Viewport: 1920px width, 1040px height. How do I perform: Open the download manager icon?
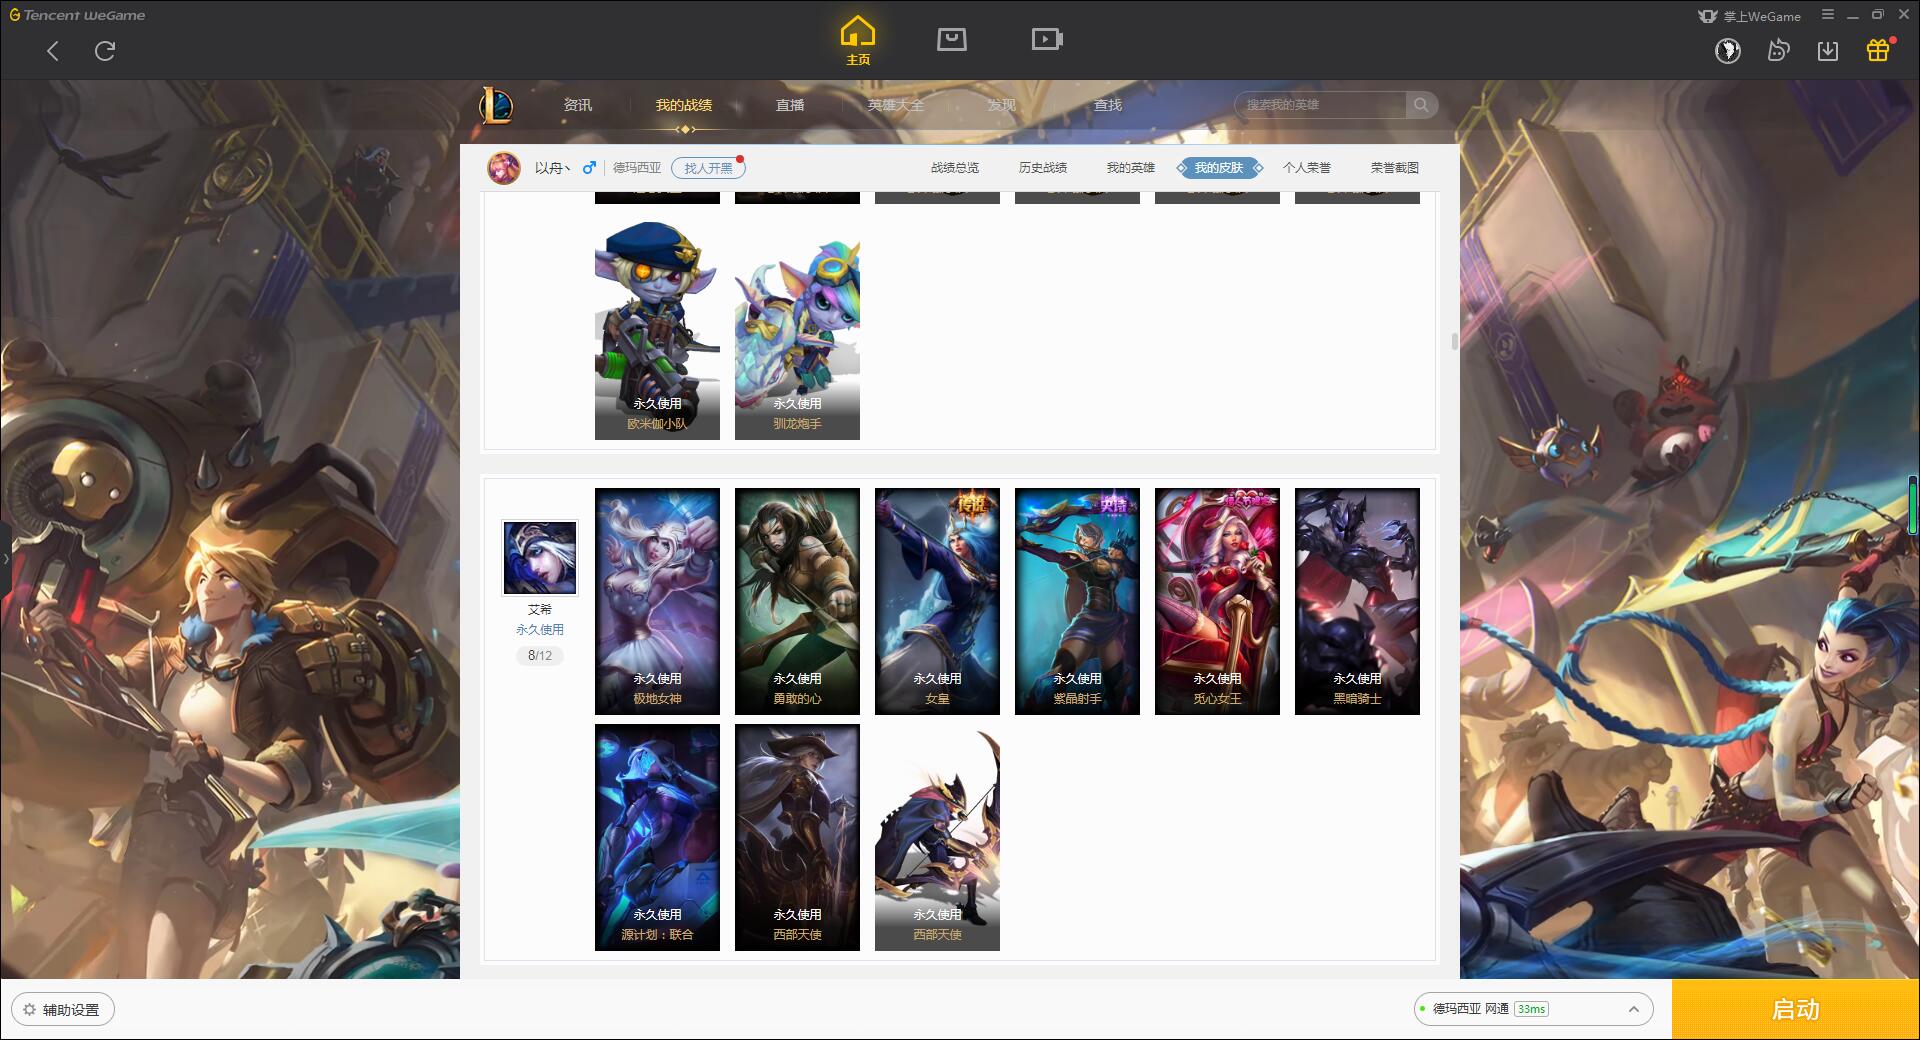(1828, 50)
